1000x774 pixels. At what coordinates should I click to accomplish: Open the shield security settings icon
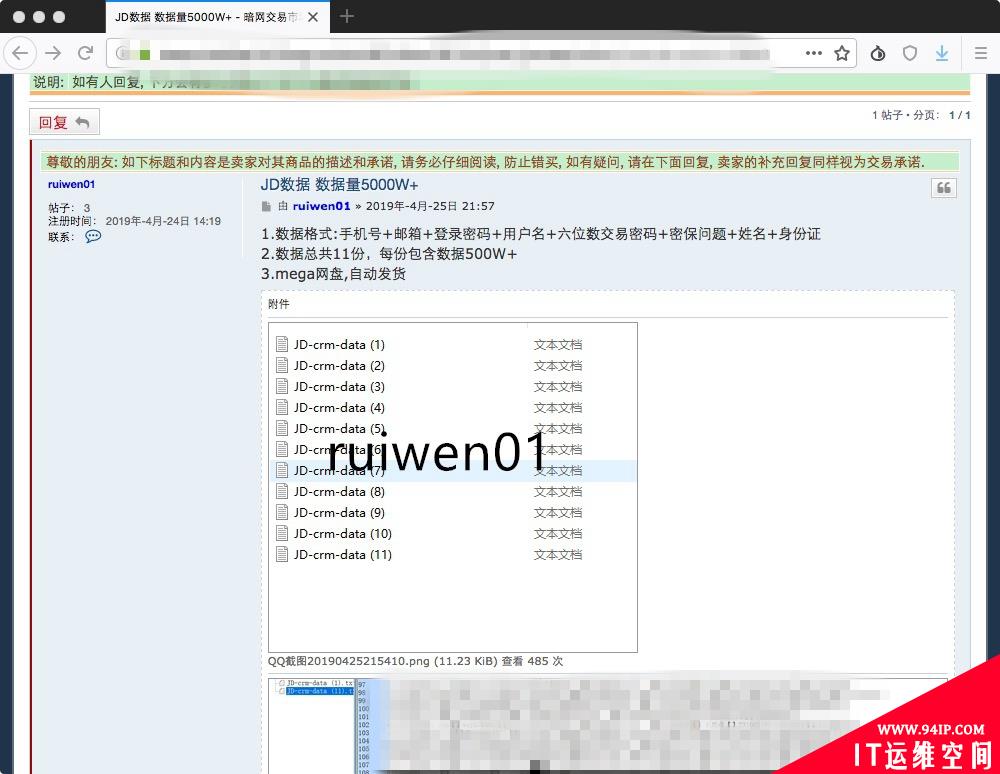pyautogui.click(x=910, y=54)
